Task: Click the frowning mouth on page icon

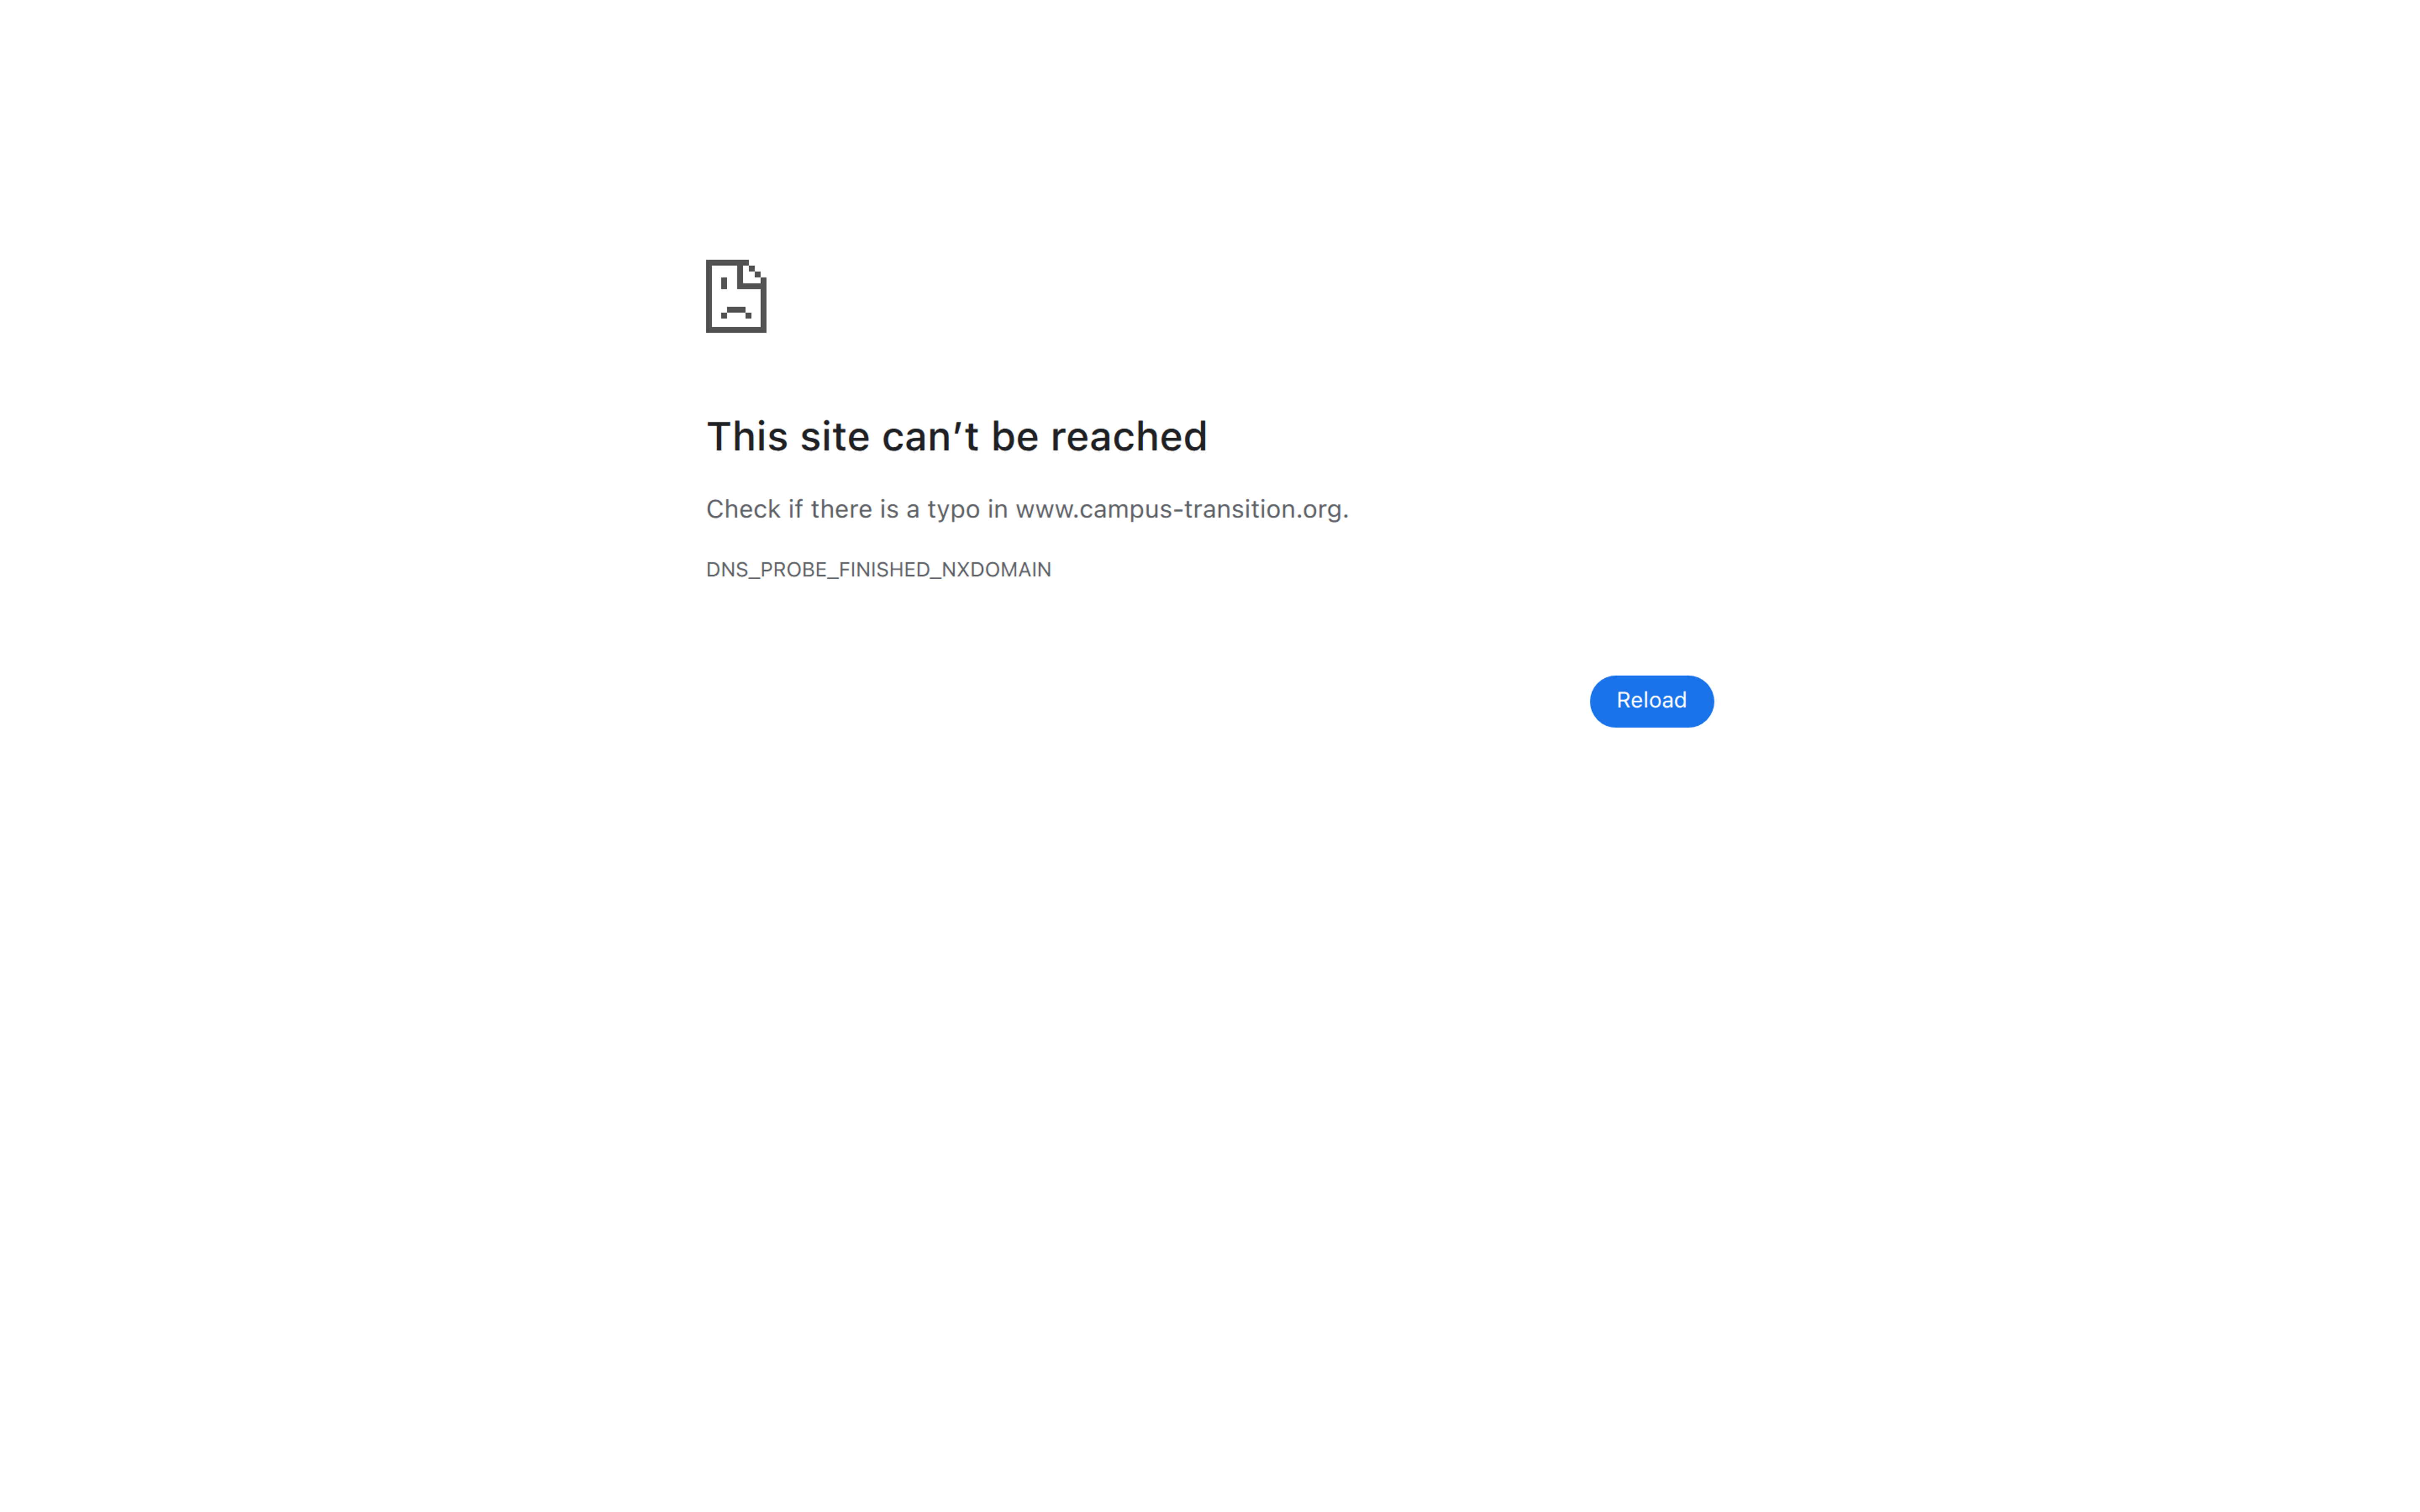Action: 736,312
